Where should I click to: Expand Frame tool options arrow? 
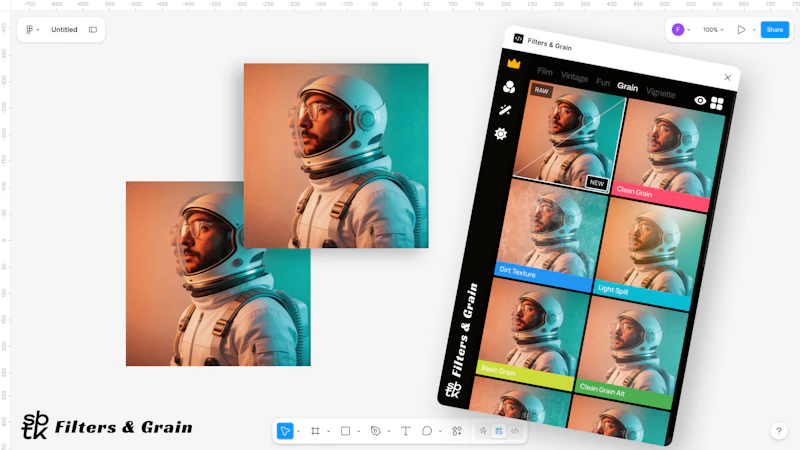click(329, 432)
